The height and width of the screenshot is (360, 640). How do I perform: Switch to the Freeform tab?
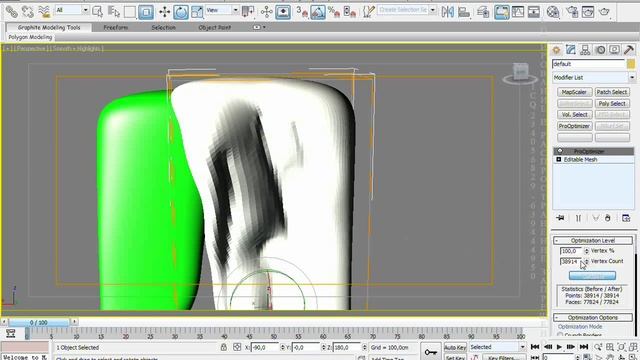coord(116,27)
